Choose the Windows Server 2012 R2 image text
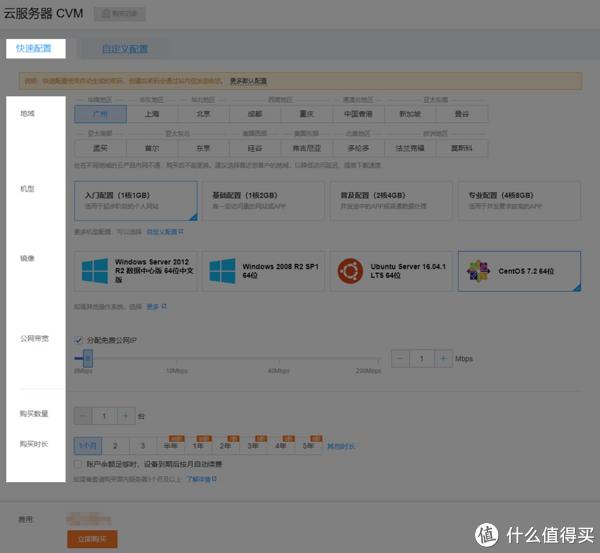The width and height of the screenshot is (600, 553). tap(154, 271)
